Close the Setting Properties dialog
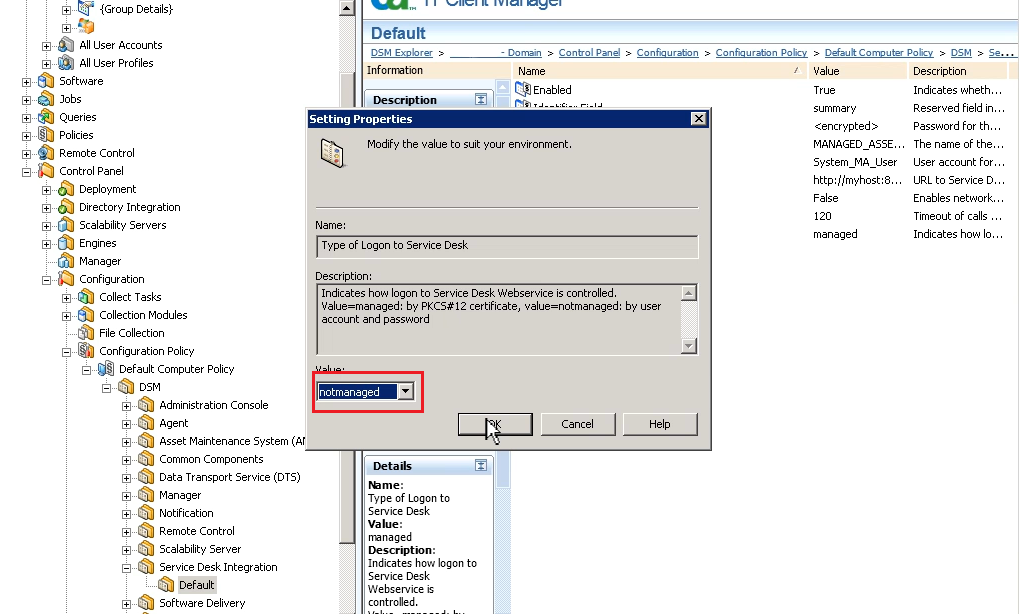This screenshot has height=614, width=1019. 698,118
